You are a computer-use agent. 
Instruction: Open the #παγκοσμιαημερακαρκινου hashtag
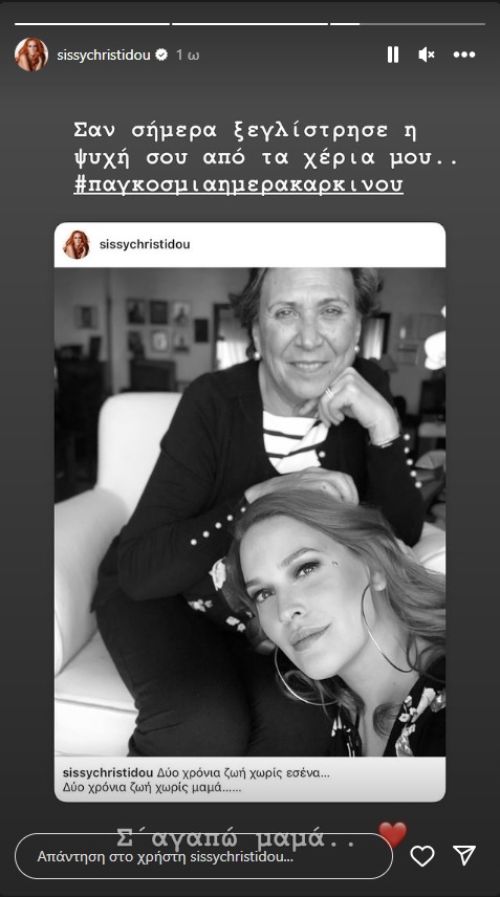(x=239, y=185)
